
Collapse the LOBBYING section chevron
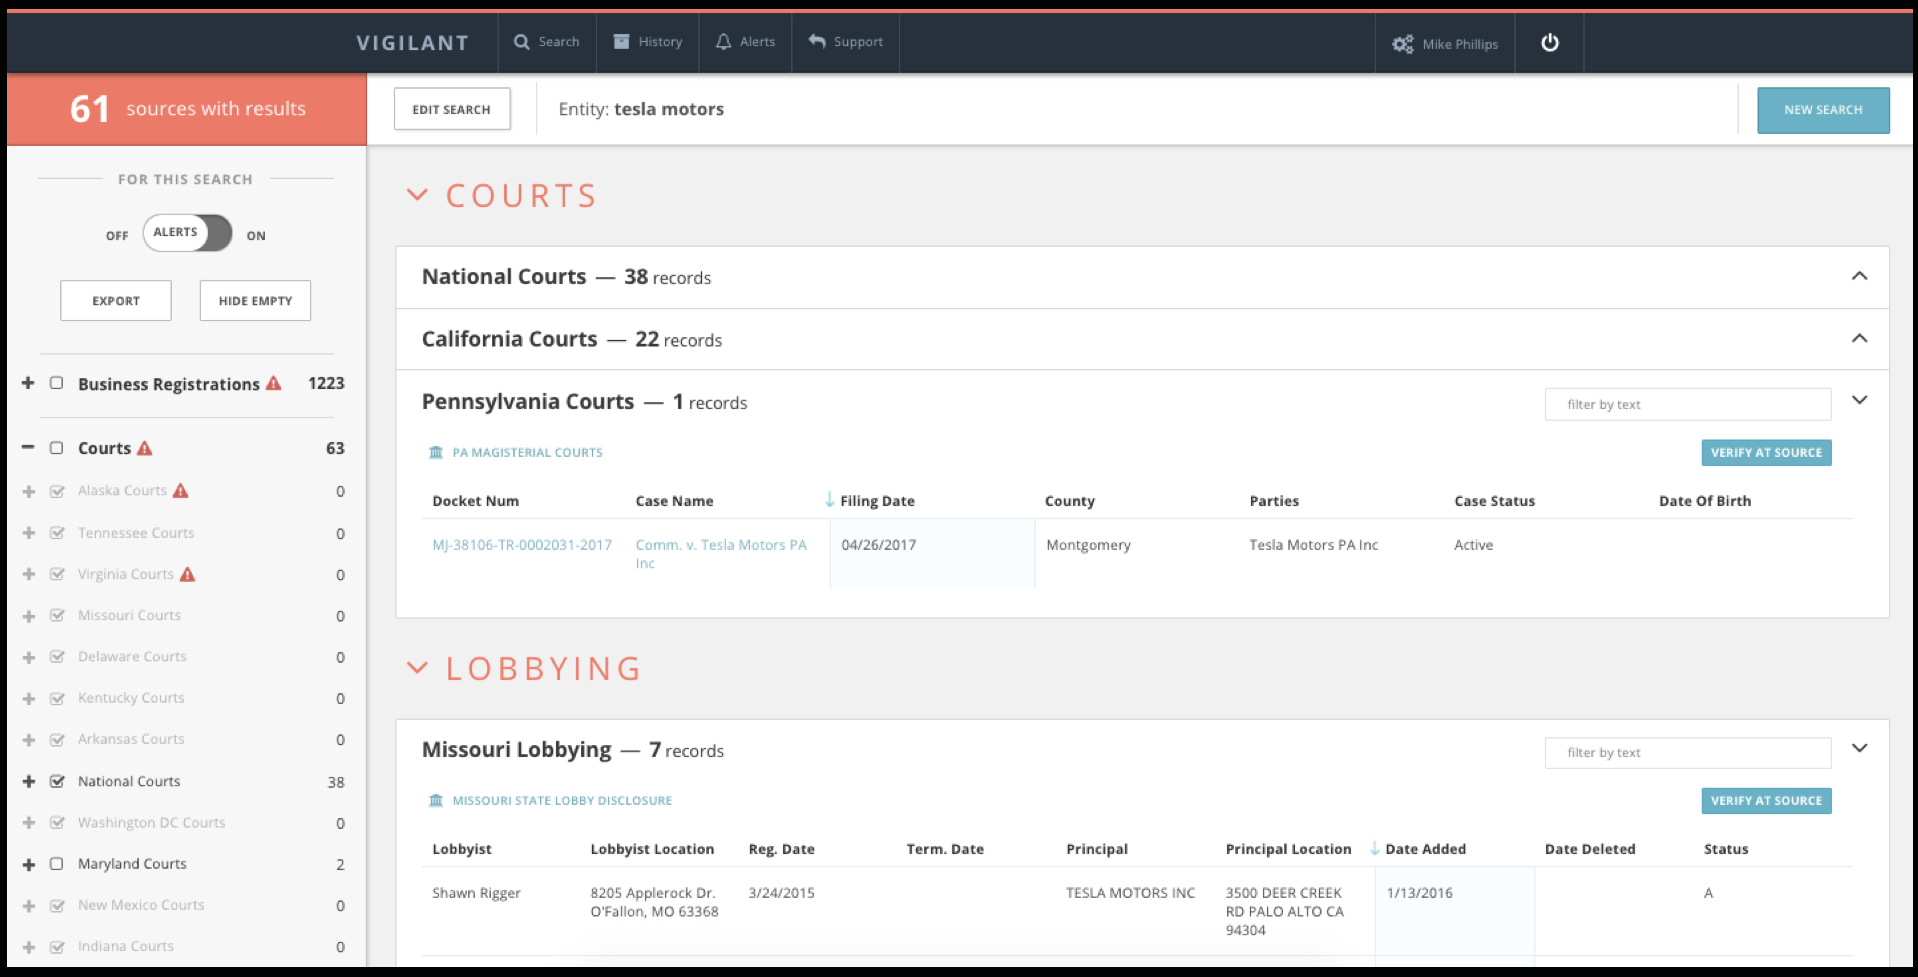[417, 668]
